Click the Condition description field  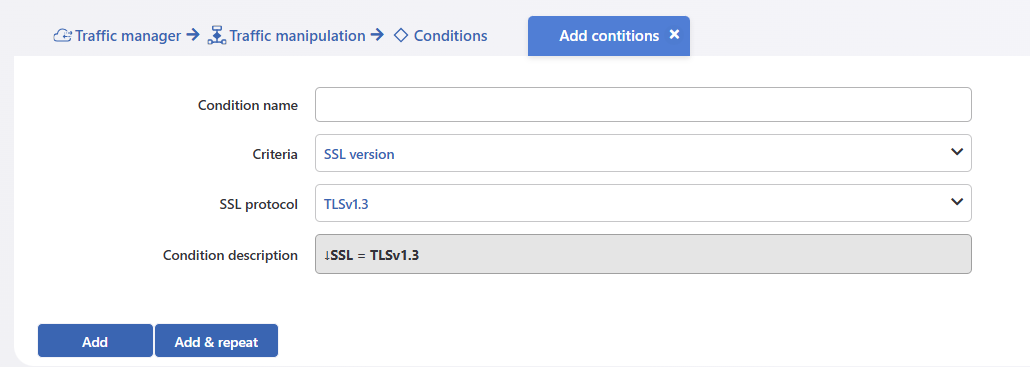pyautogui.click(x=643, y=254)
